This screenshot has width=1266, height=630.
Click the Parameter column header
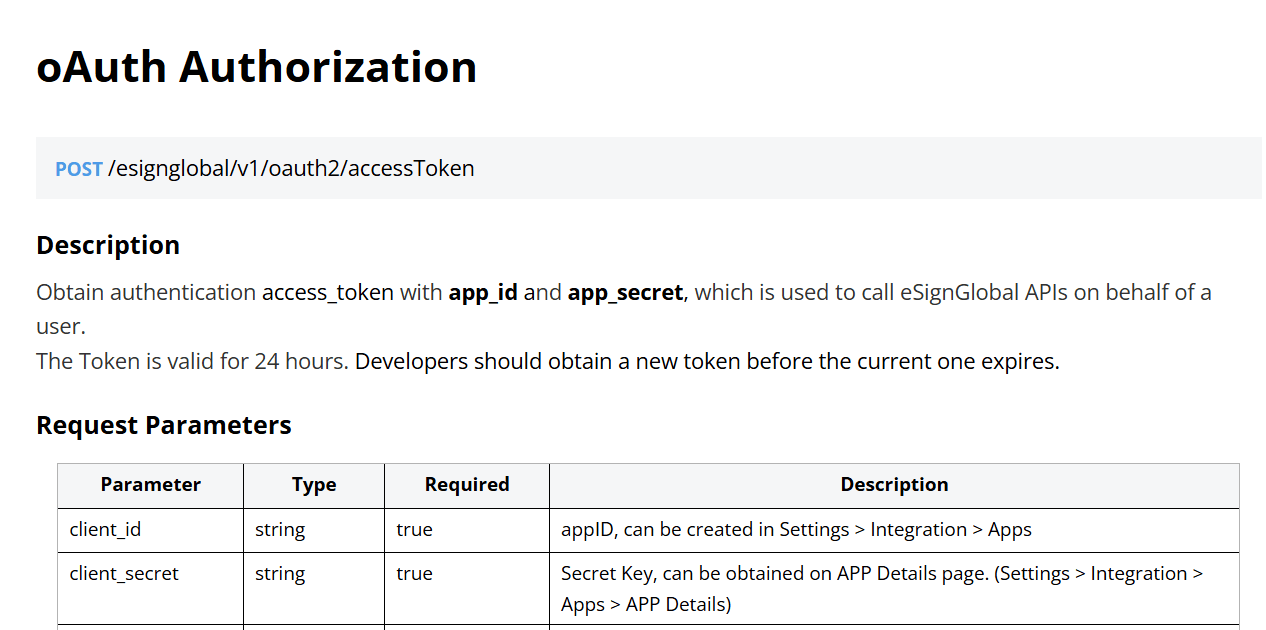(x=150, y=485)
